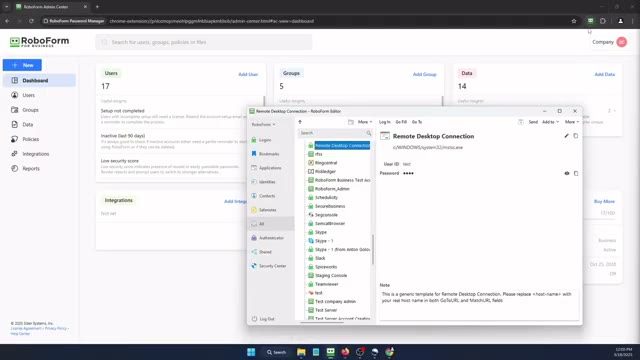Viewport: 640px width, 360px height.
Task: Go to Users in admin sidebar
Action: 39,95
